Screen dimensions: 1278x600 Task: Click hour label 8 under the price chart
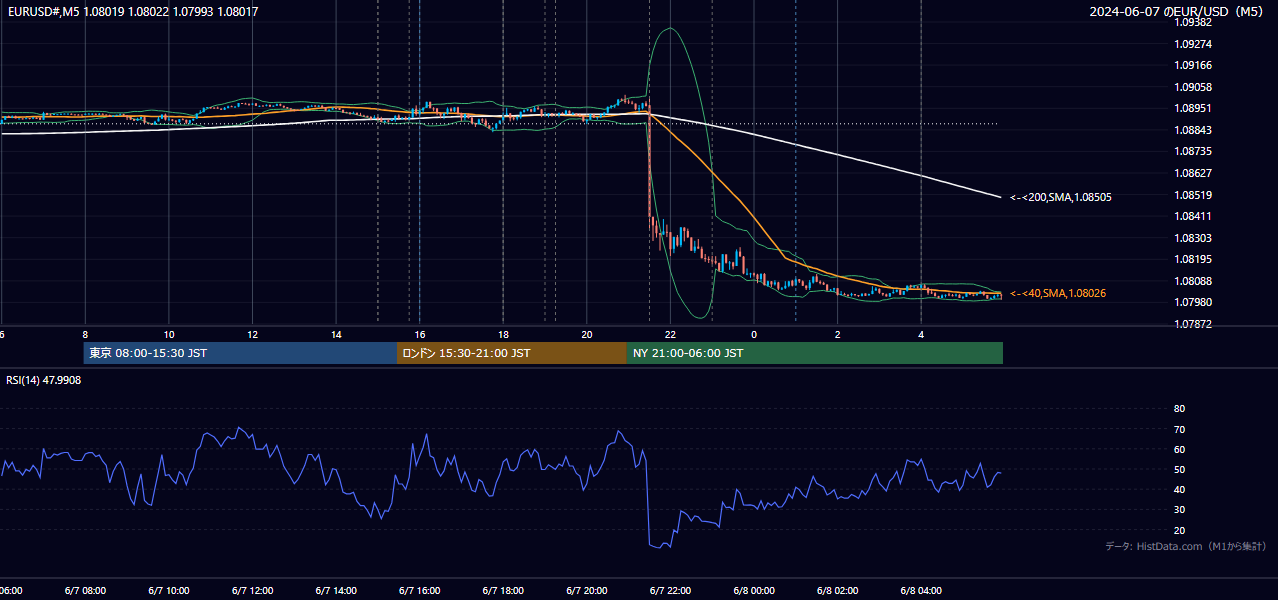(85, 334)
